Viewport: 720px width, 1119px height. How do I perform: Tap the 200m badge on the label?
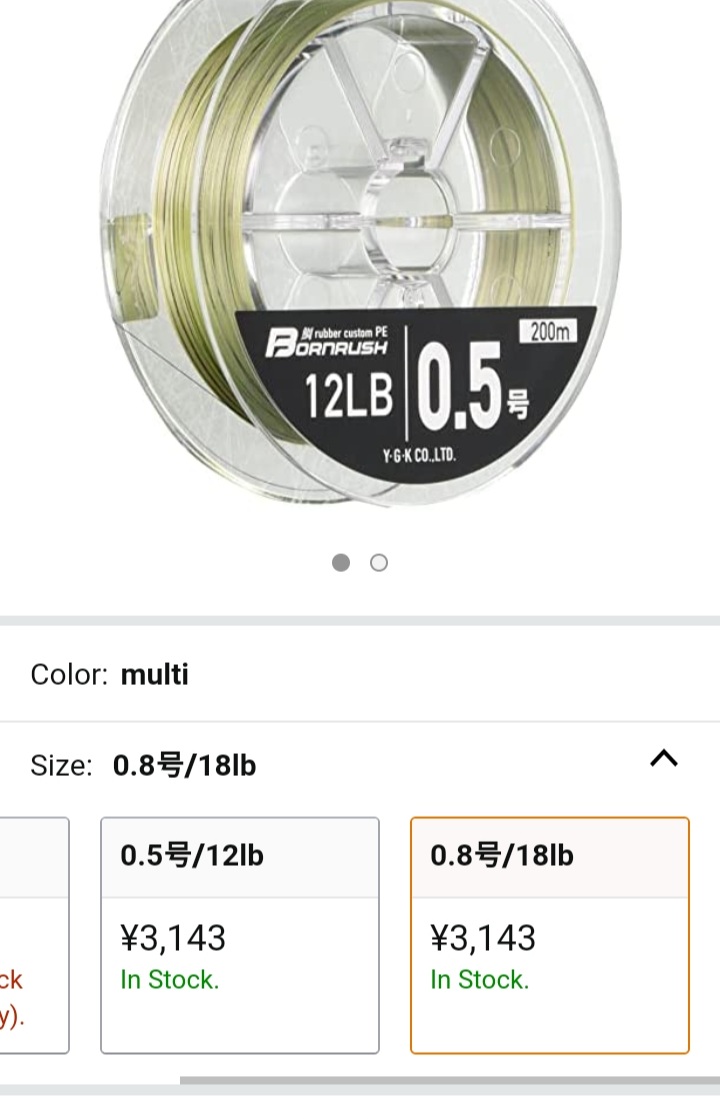[x=549, y=332]
